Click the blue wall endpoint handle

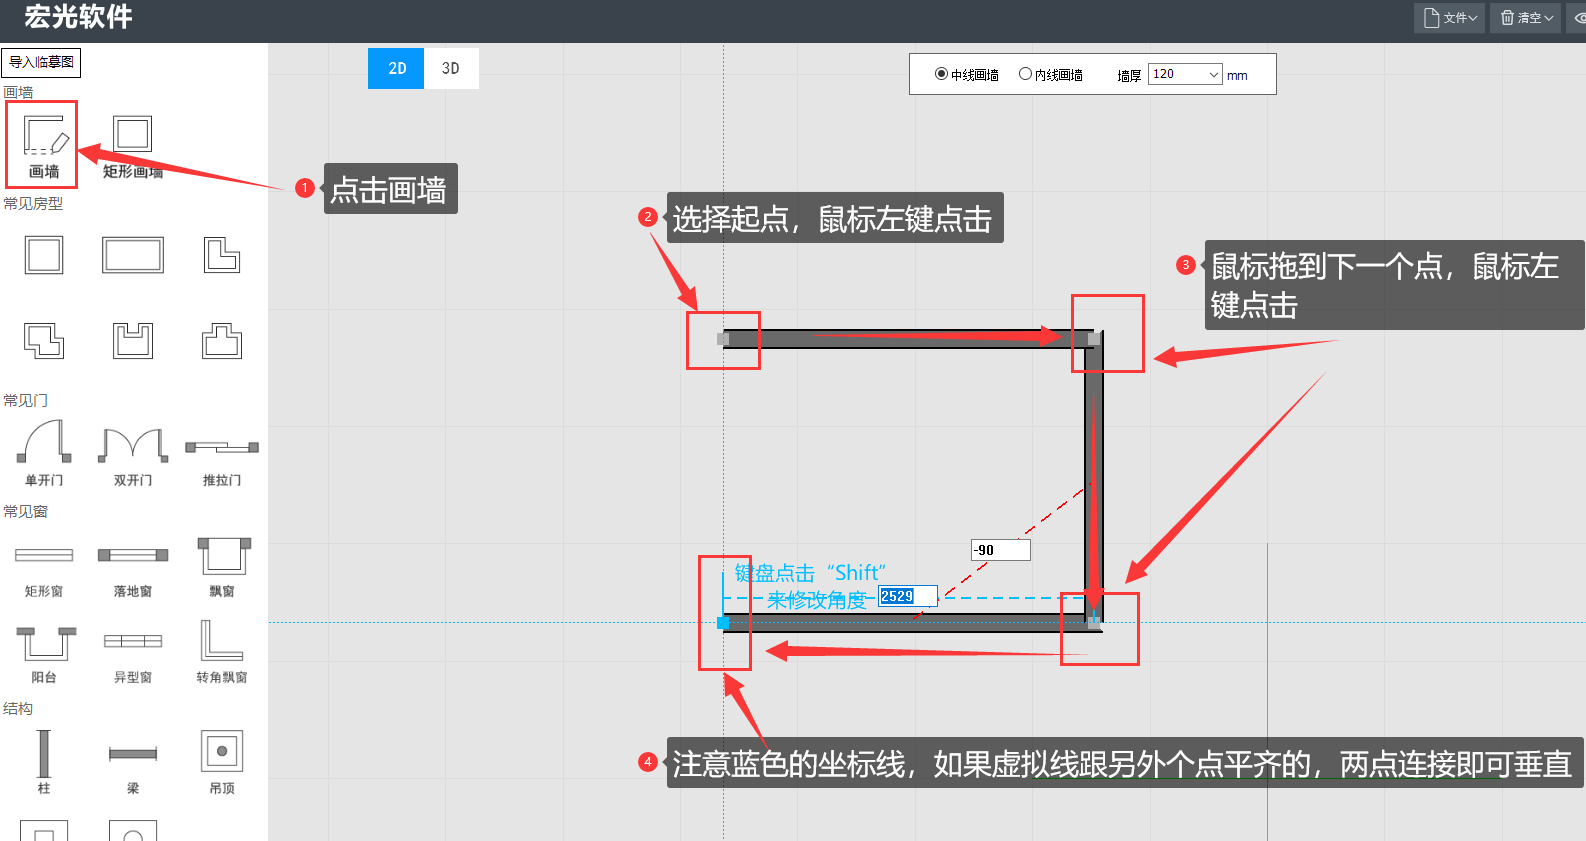click(723, 623)
